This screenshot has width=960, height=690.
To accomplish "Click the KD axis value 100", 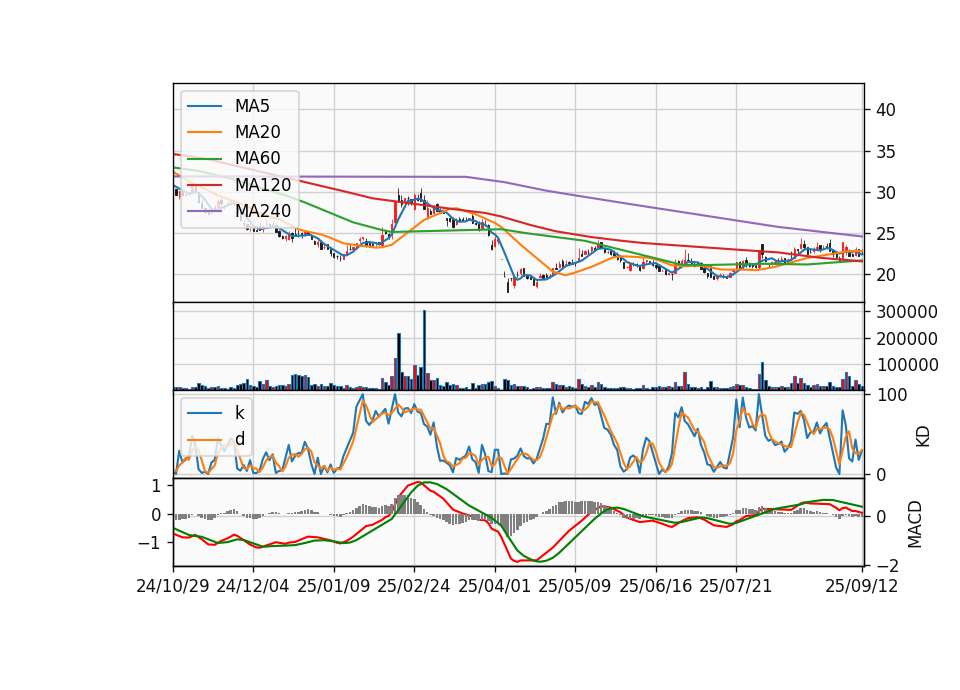I will pos(892,395).
